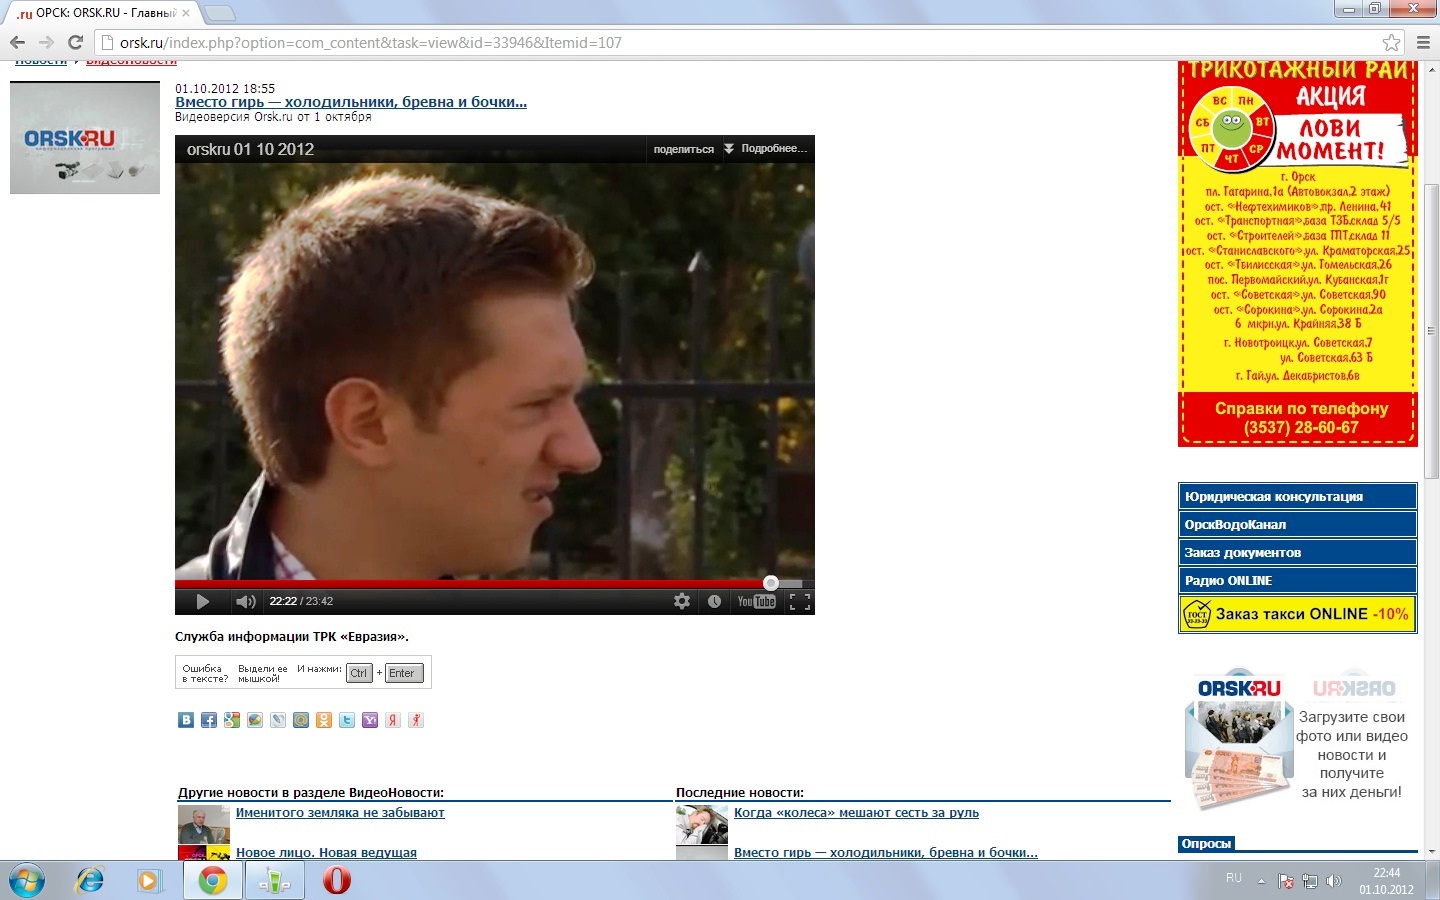Image resolution: width=1440 pixels, height=900 pixels.
Task: Open the article title link Вместо гирь
Action: pos(351,102)
